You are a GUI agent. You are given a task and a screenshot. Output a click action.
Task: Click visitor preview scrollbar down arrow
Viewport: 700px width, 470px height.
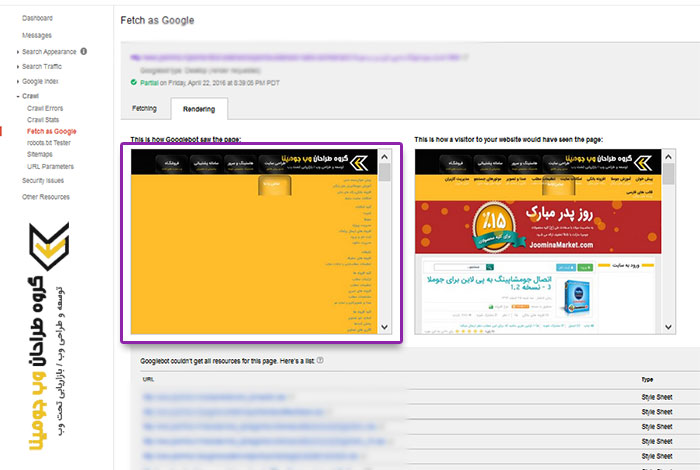point(668,327)
